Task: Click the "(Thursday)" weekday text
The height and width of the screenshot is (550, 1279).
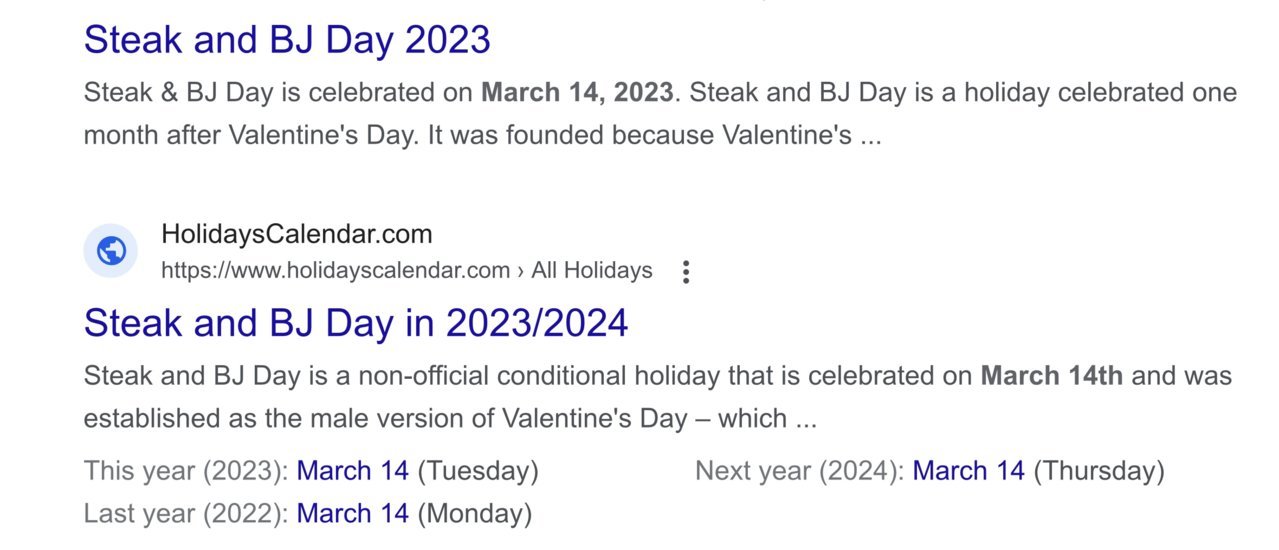Action: click(1099, 470)
